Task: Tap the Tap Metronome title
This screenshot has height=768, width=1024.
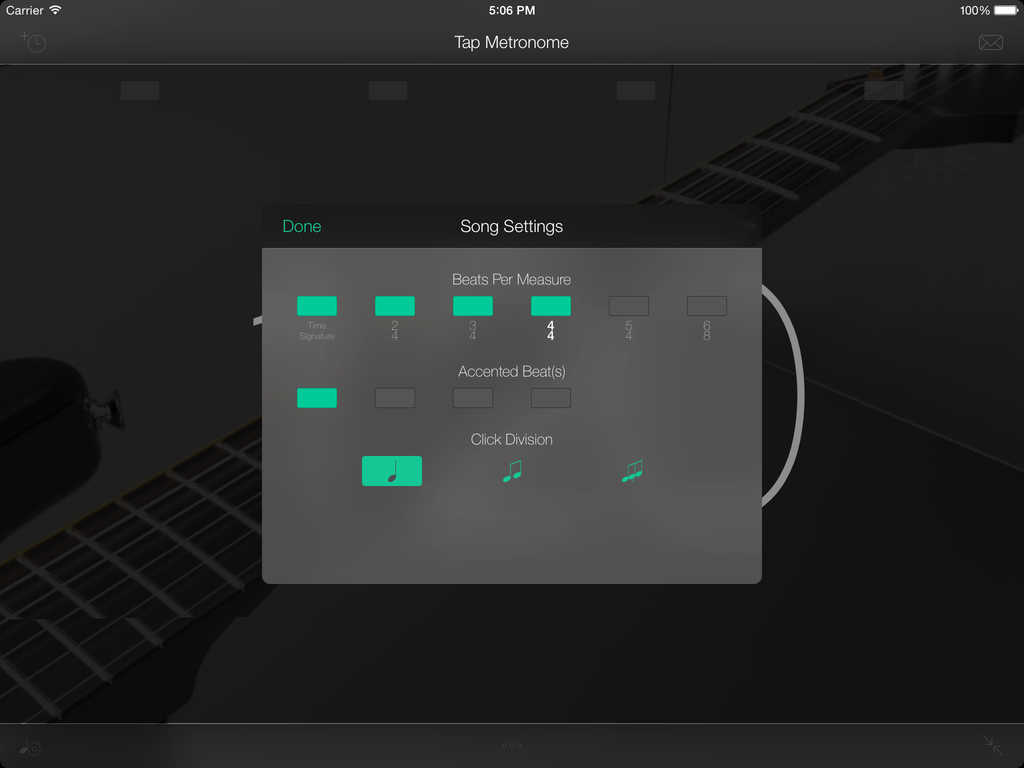Action: (x=512, y=42)
